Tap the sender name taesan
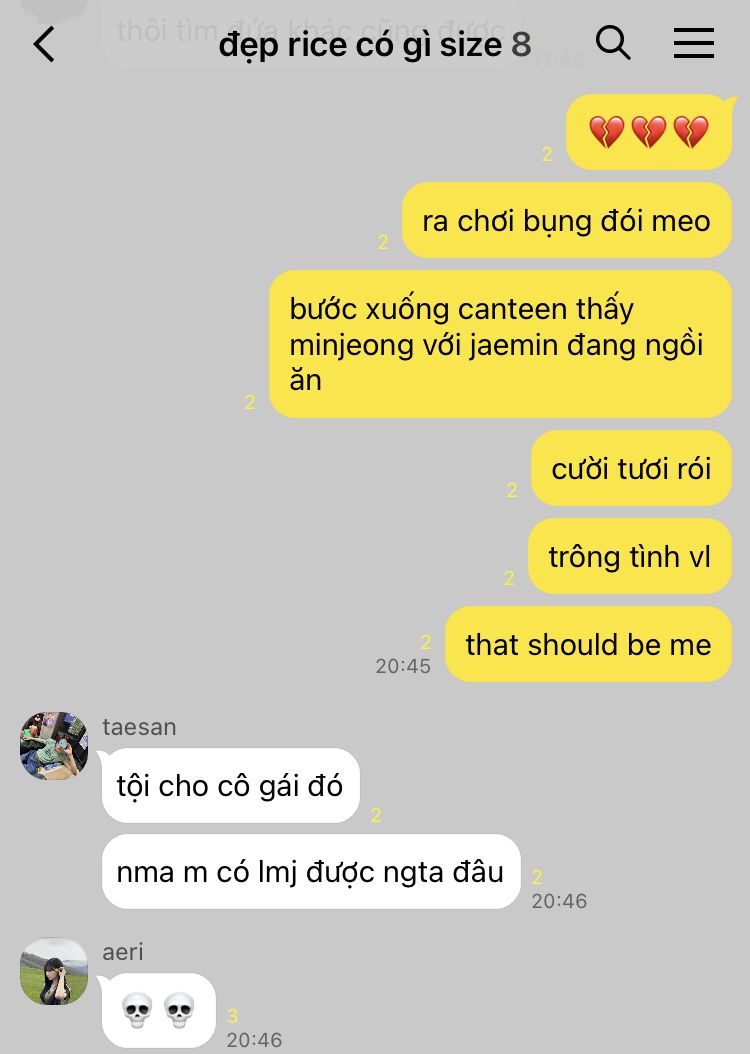The image size is (750, 1054). pyautogui.click(x=139, y=727)
